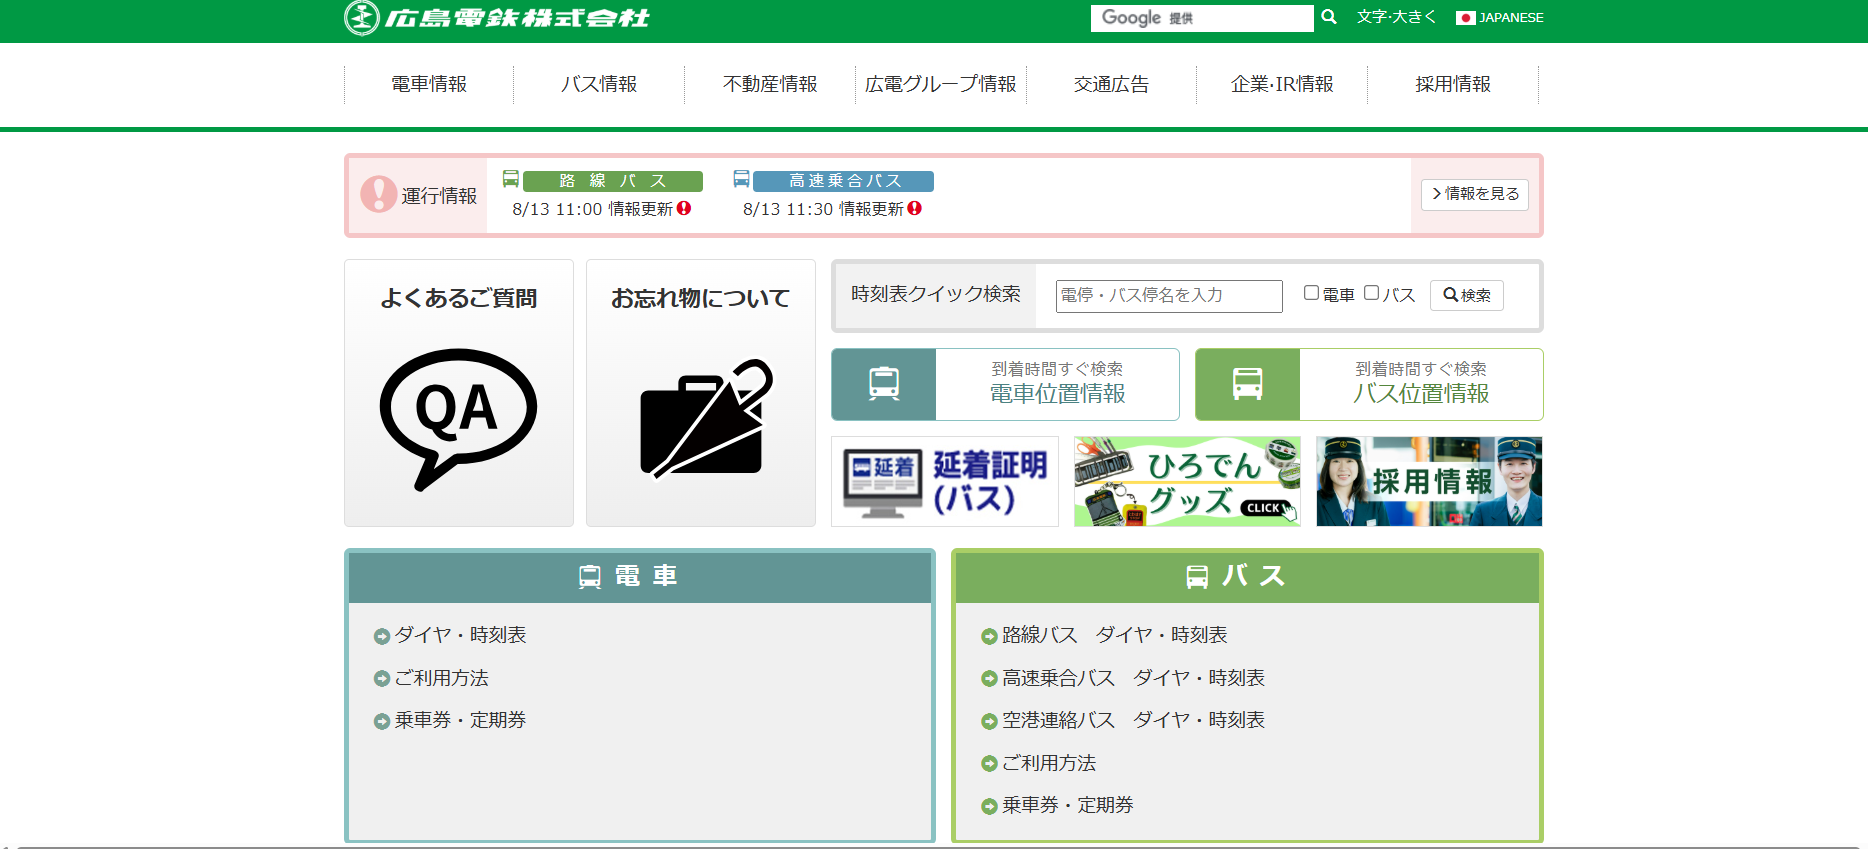Open 電車 ご利用方法 link

(441, 678)
